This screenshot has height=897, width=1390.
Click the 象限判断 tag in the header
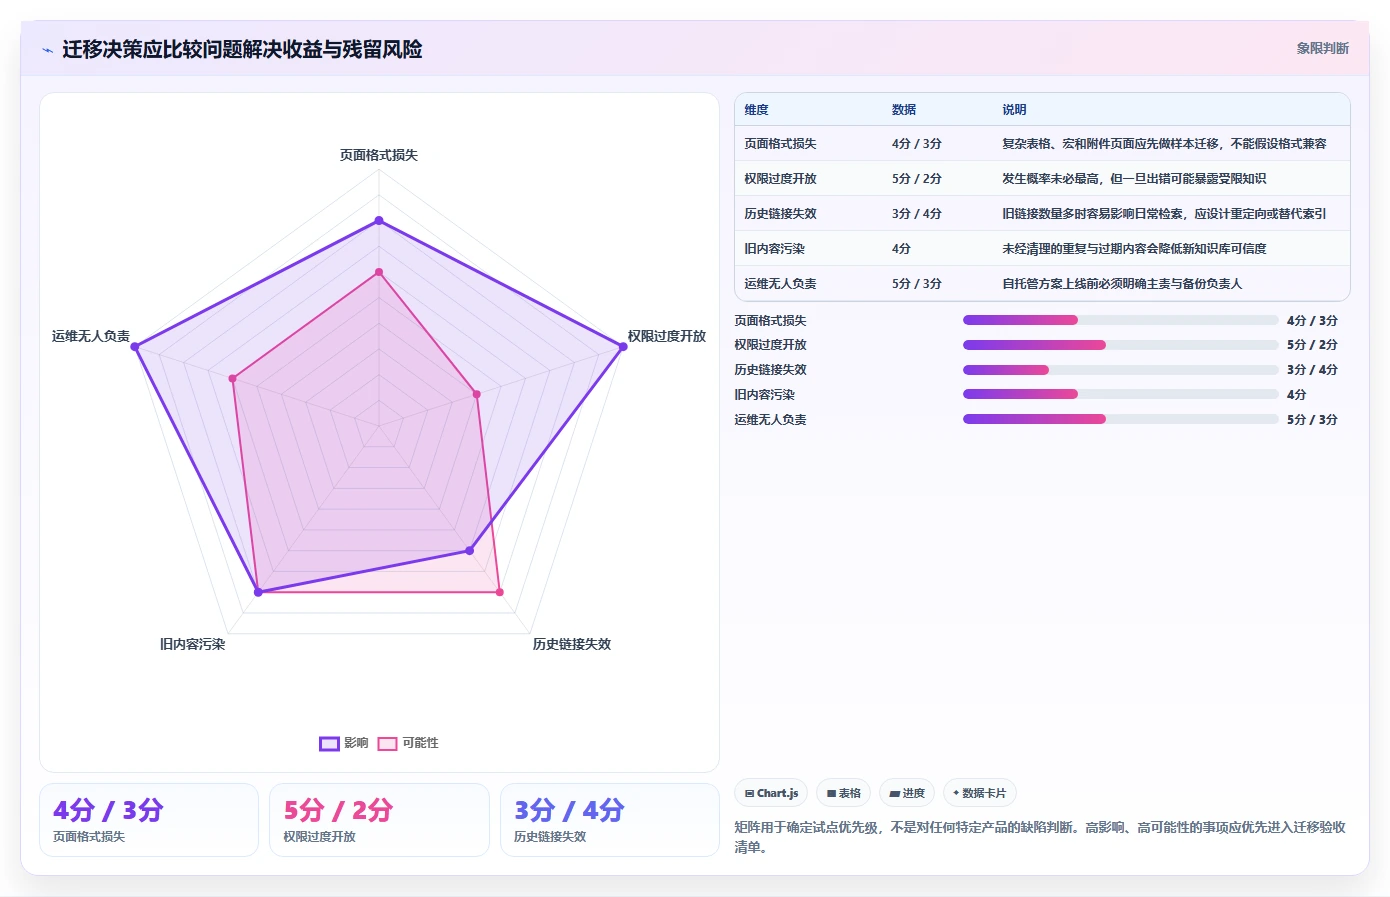[1322, 48]
